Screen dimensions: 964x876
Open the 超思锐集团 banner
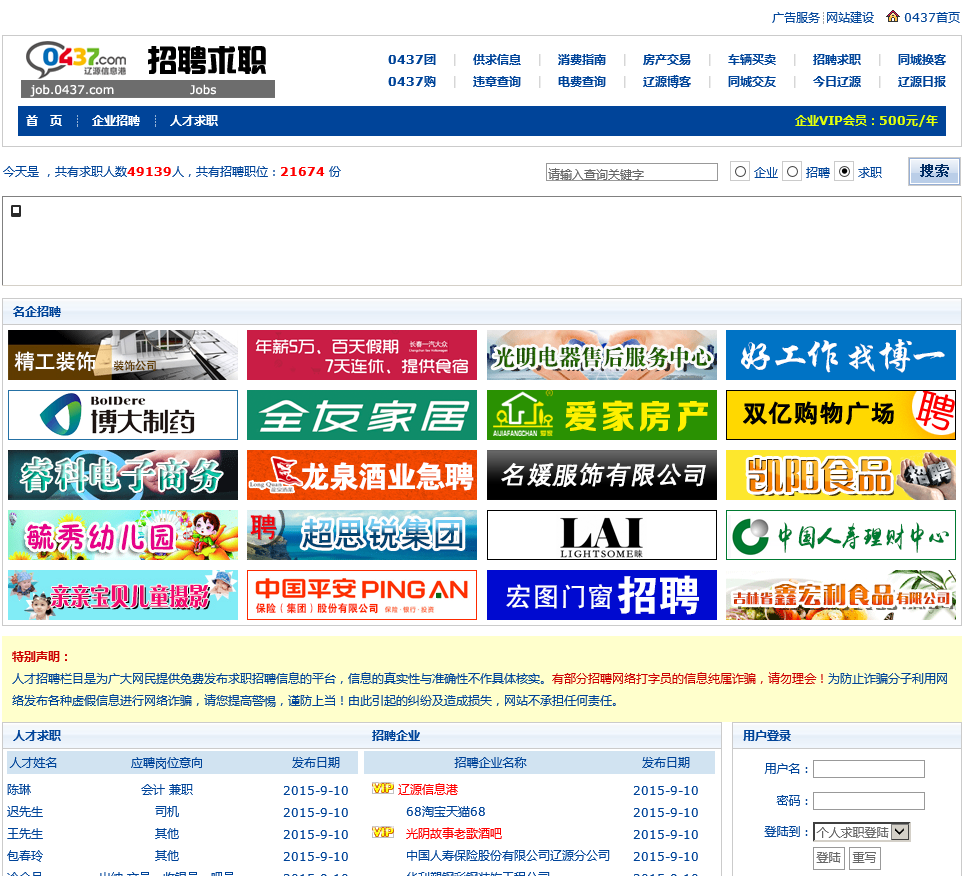click(x=362, y=535)
